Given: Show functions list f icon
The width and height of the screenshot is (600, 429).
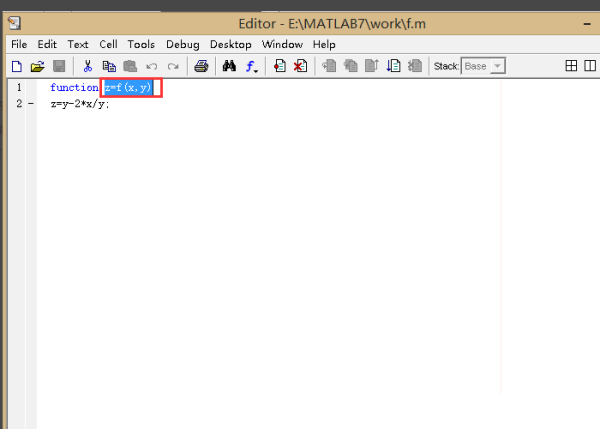Looking at the screenshot, I should (251, 67).
